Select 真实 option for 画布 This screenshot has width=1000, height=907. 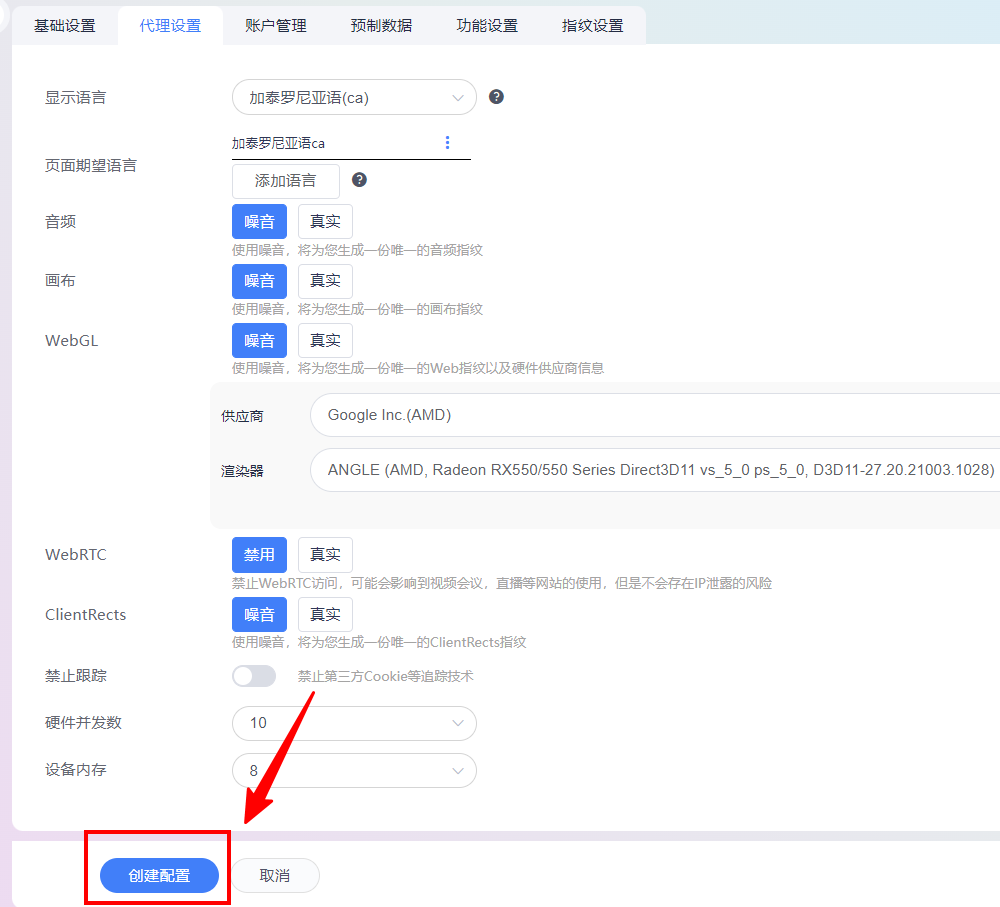325,281
